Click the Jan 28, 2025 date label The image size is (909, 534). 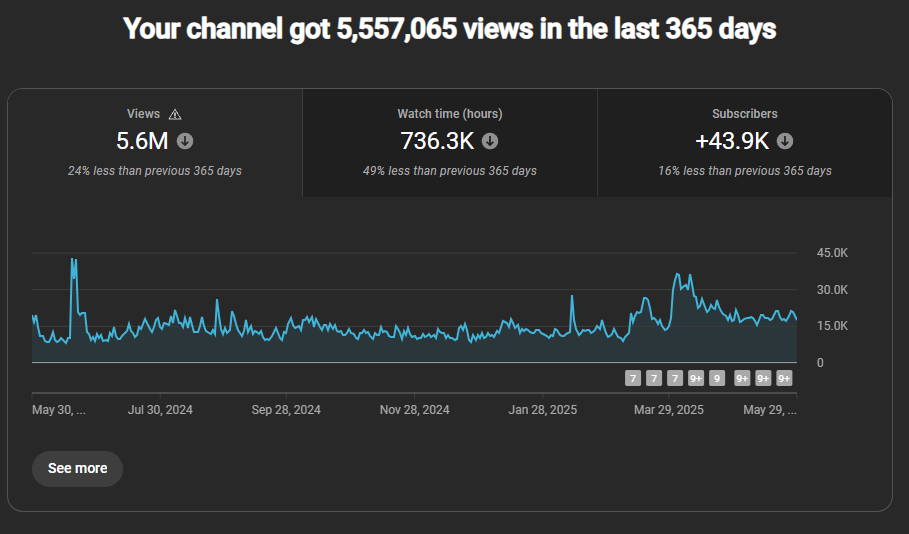click(x=543, y=410)
